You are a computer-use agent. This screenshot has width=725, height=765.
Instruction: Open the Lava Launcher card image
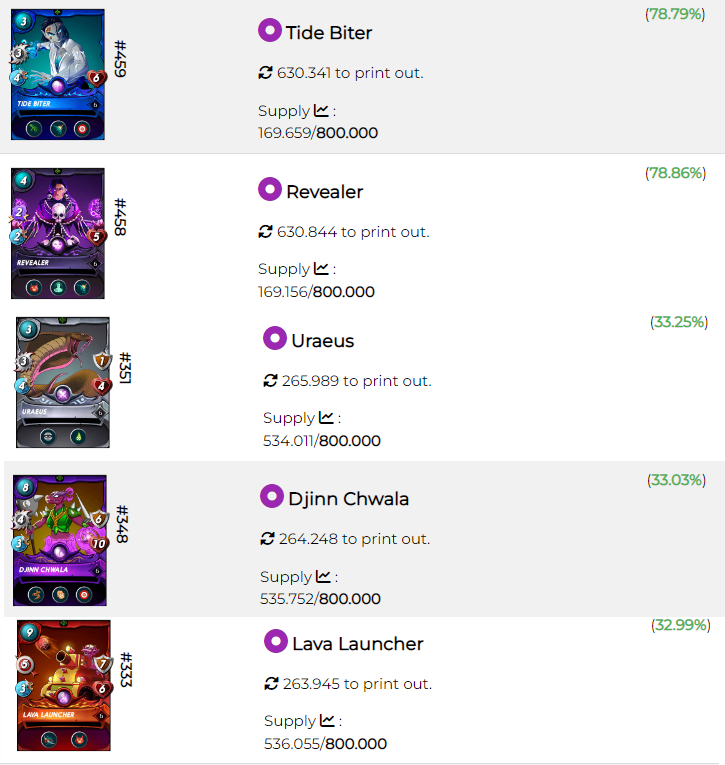pos(63,685)
